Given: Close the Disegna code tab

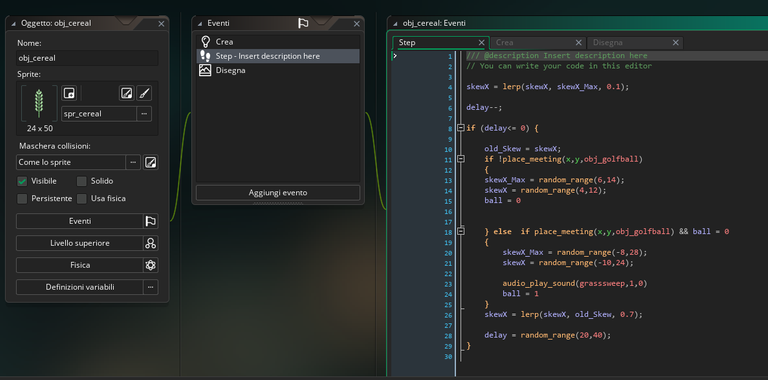Looking at the screenshot, I should 676,43.
